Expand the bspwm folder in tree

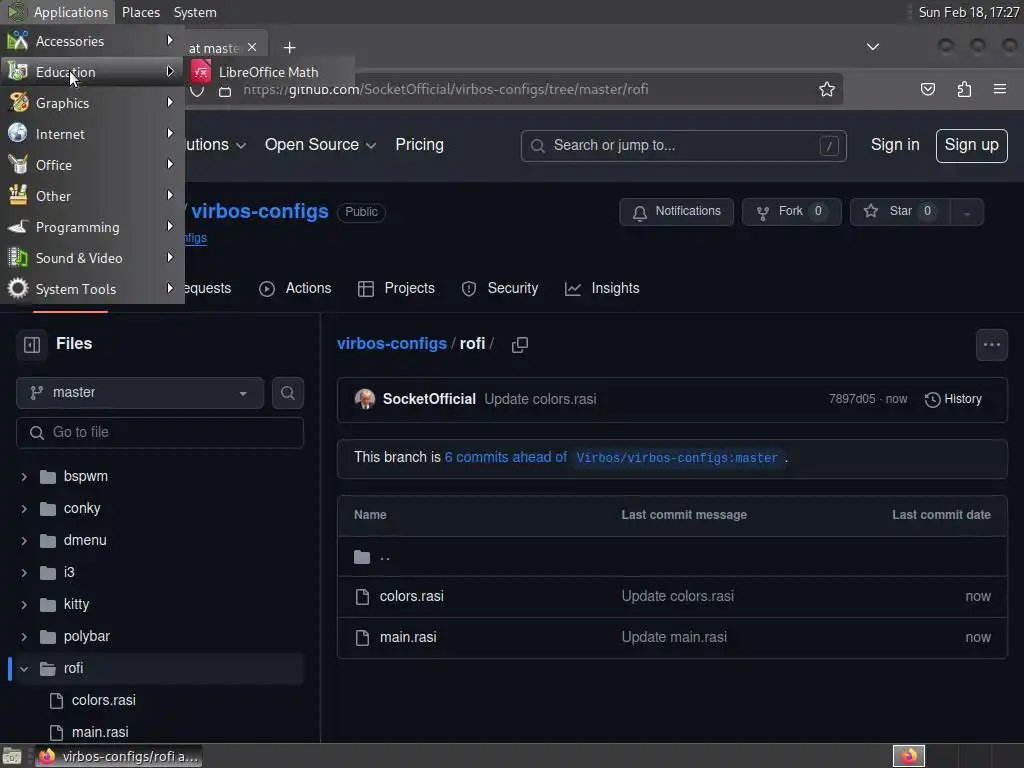24,477
